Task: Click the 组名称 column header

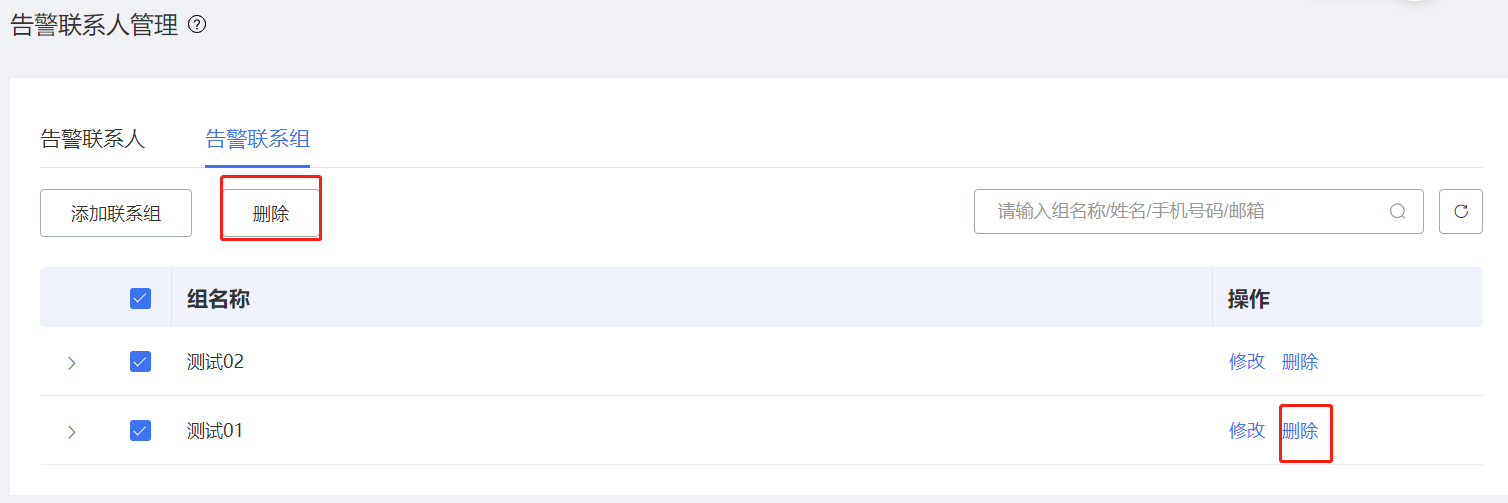Action: 218,298
